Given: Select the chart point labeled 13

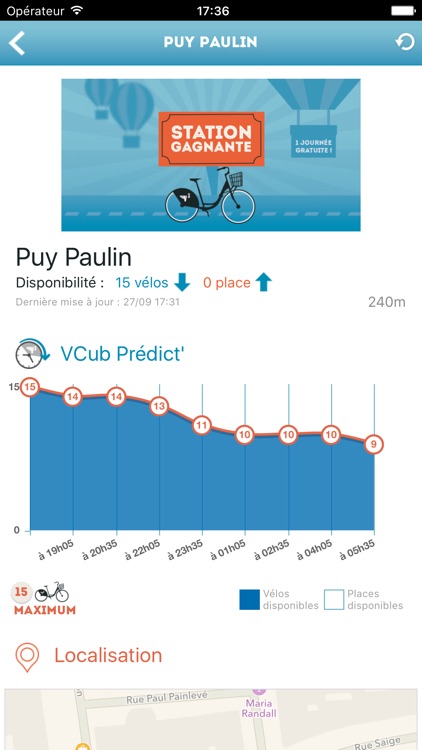Looking at the screenshot, I should [x=159, y=407].
